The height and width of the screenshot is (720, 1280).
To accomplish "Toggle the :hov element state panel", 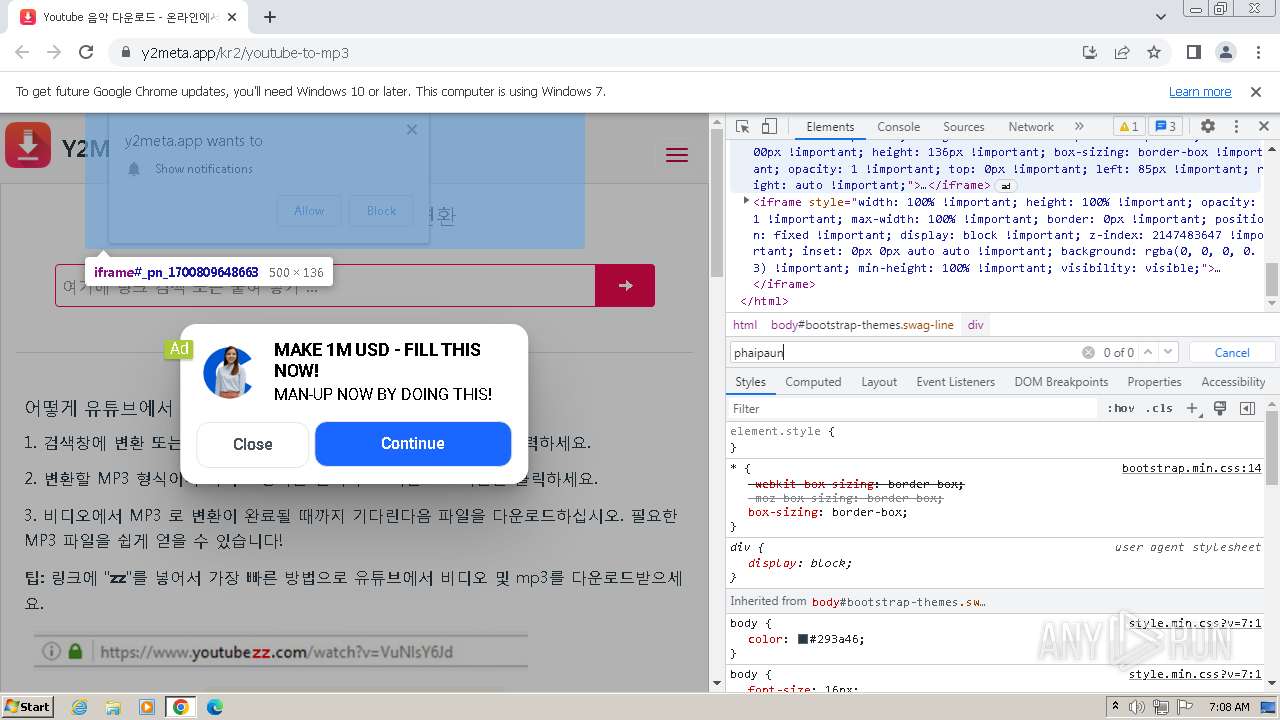I will click(x=1121, y=408).
